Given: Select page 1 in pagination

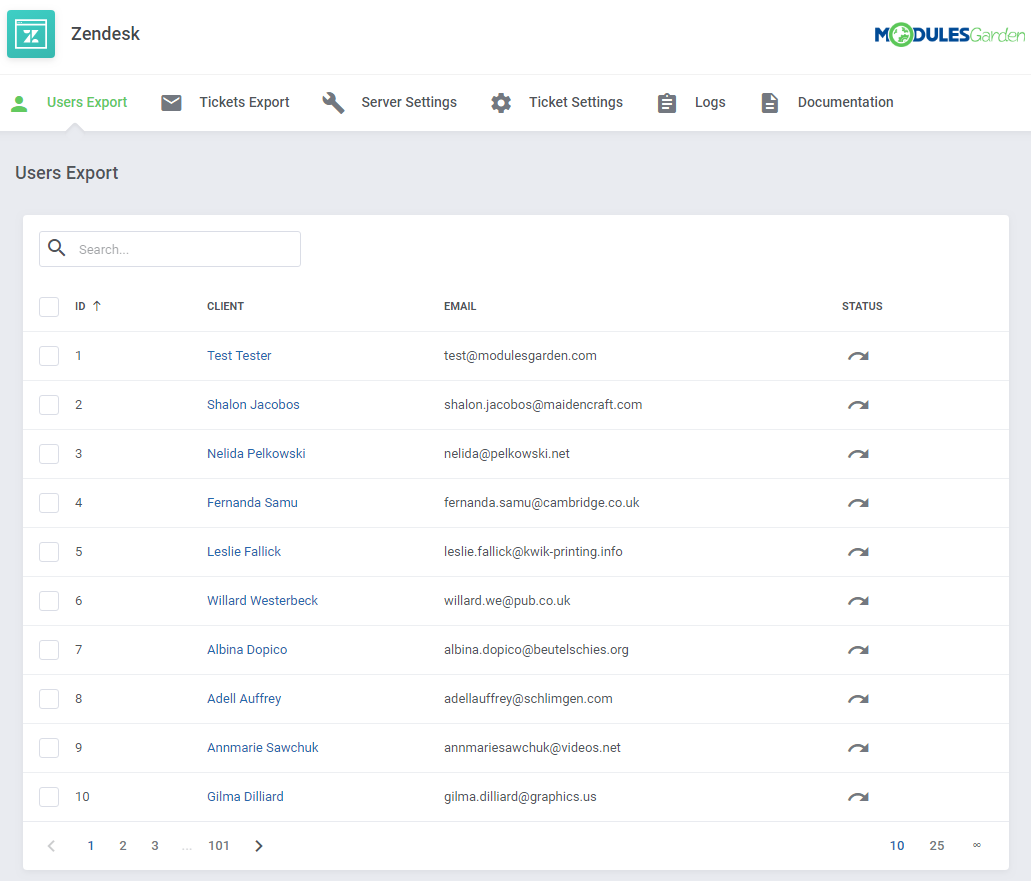Looking at the screenshot, I should (91, 845).
